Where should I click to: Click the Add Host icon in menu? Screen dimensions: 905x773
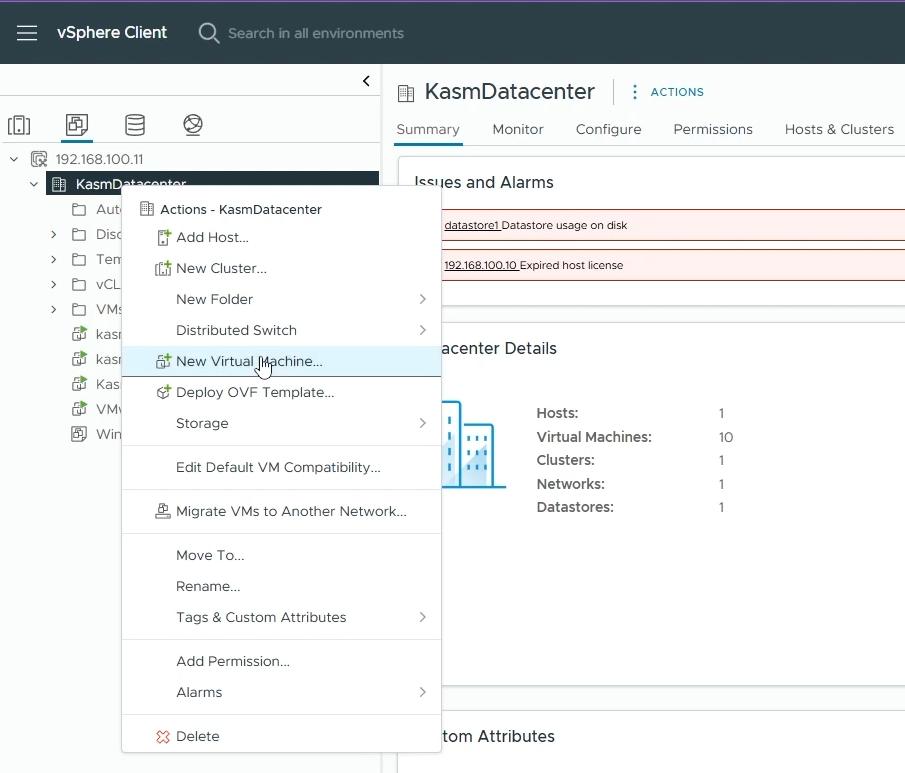click(x=163, y=238)
